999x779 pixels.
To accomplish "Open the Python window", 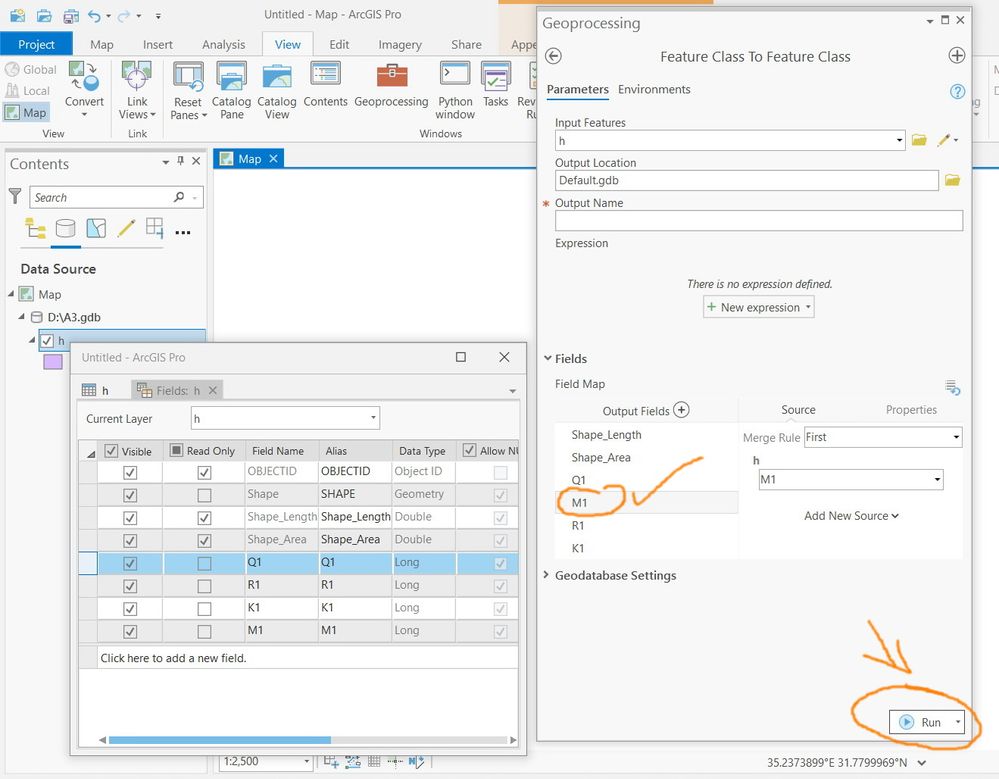I will coord(455,89).
